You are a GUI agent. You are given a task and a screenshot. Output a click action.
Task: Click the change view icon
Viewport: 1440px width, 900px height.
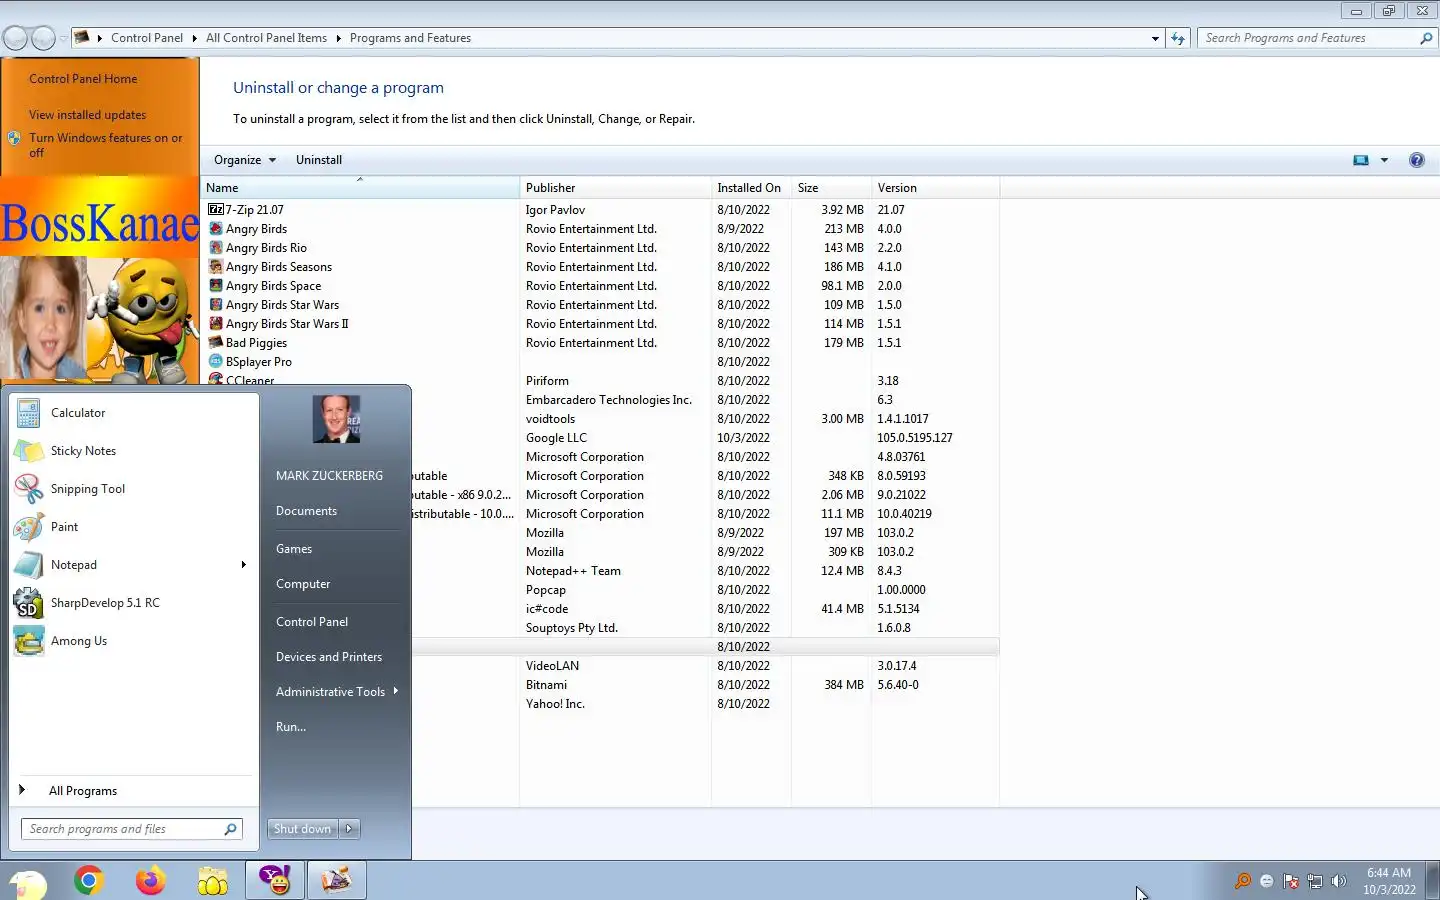(x=1361, y=160)
